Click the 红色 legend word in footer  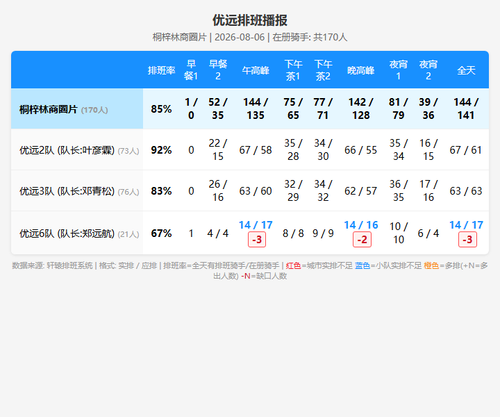point(293,266)
